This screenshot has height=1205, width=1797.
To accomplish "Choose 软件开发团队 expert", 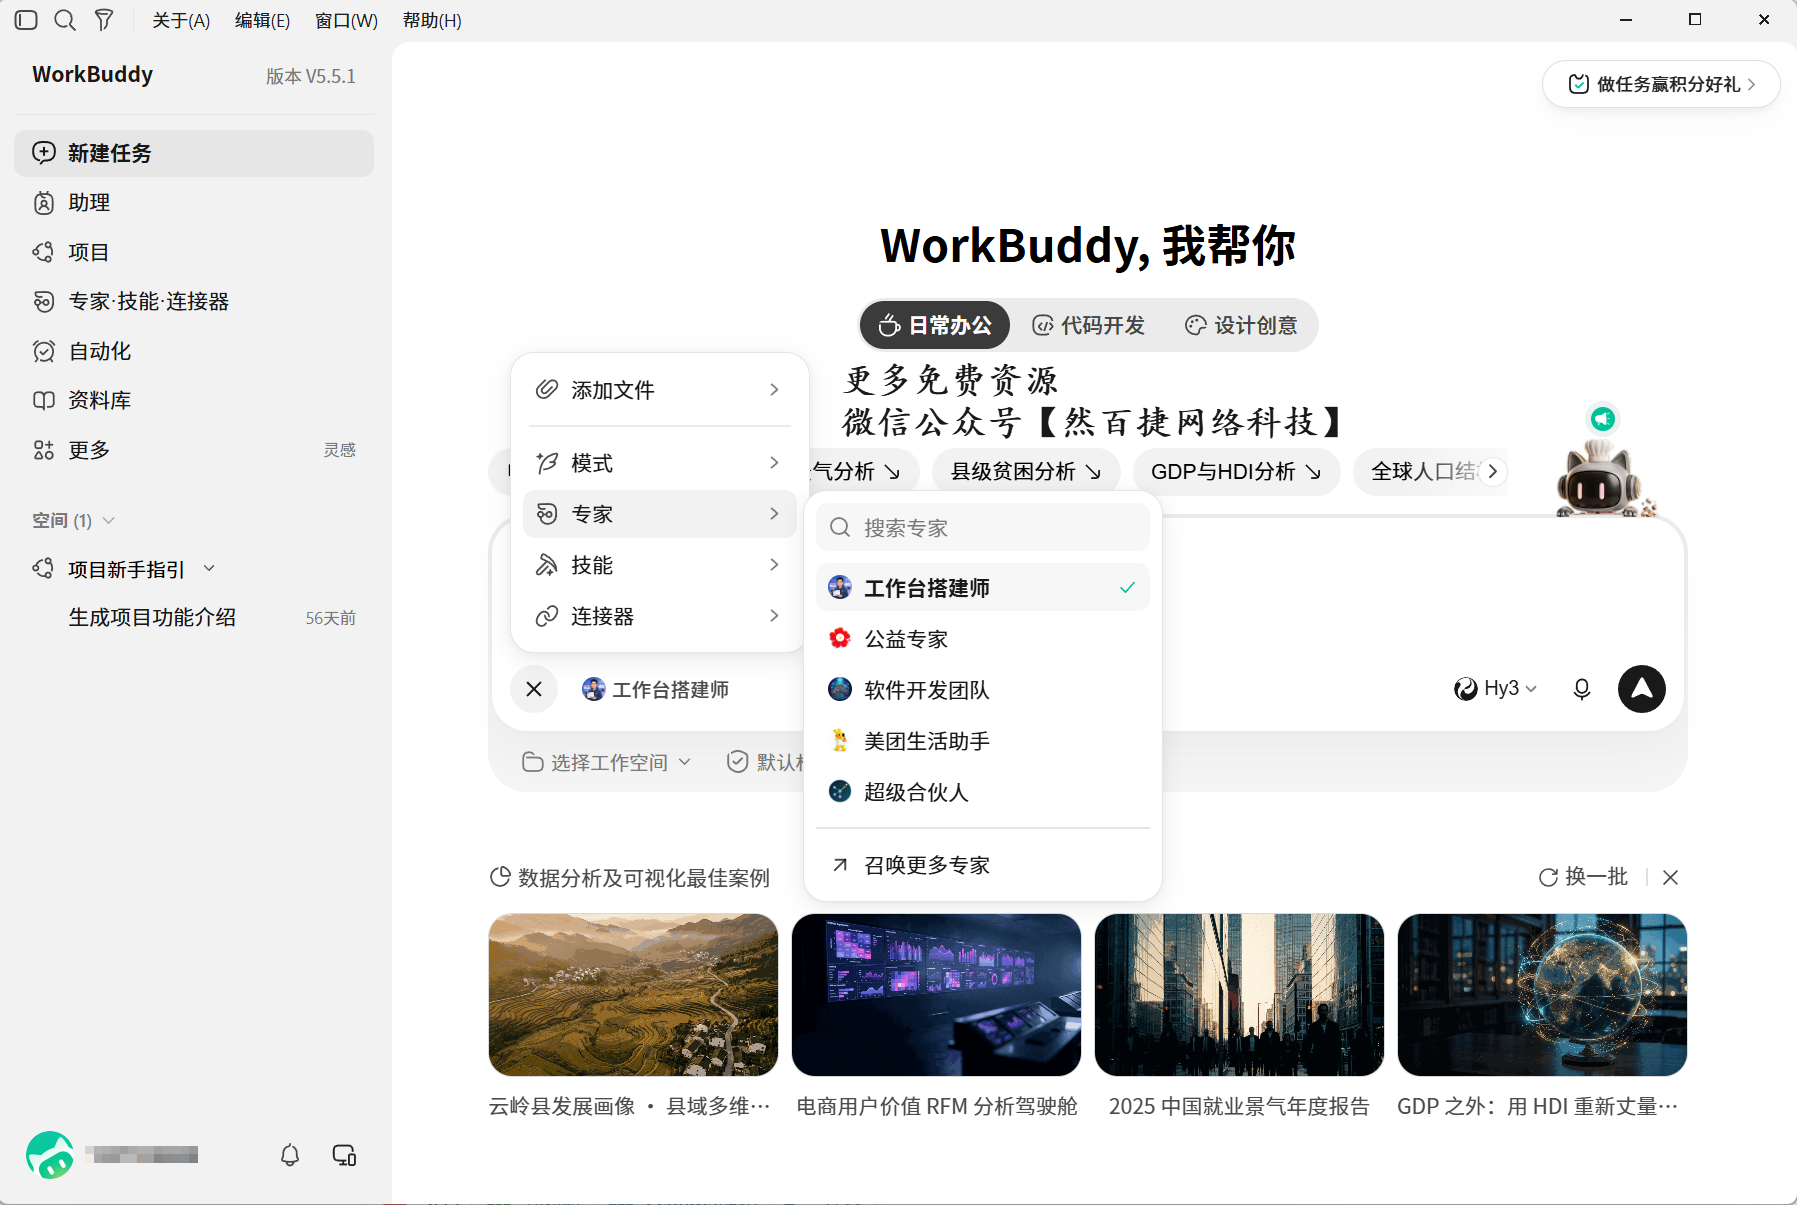I will (983, 690).
